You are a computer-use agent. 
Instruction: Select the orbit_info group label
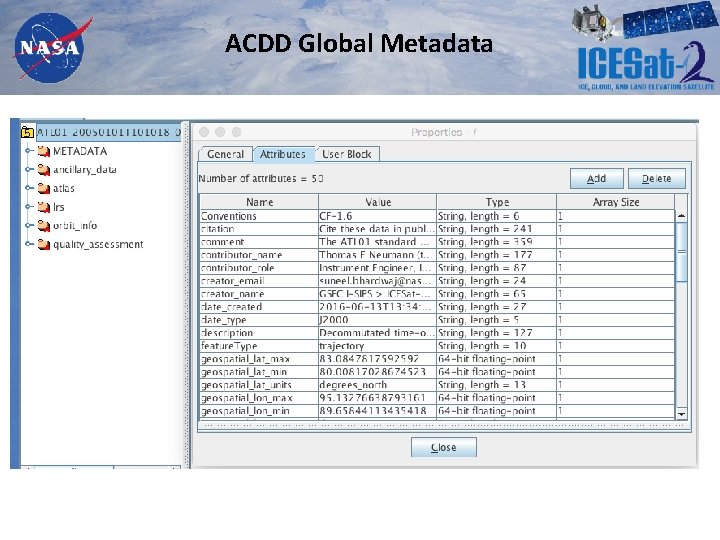[x=75, y=225]
